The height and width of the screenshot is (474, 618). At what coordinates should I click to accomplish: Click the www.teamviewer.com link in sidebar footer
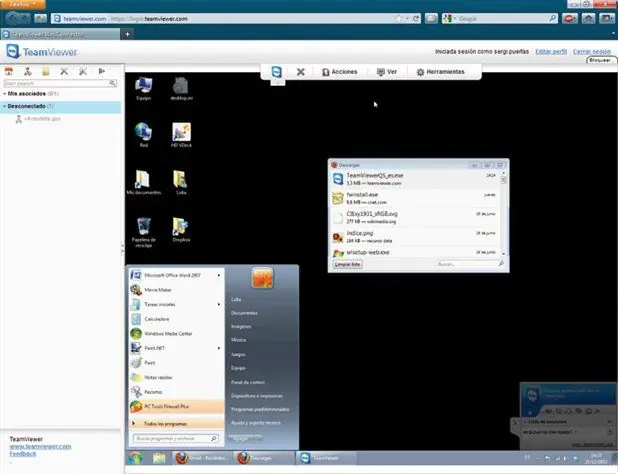pos(40,446)
